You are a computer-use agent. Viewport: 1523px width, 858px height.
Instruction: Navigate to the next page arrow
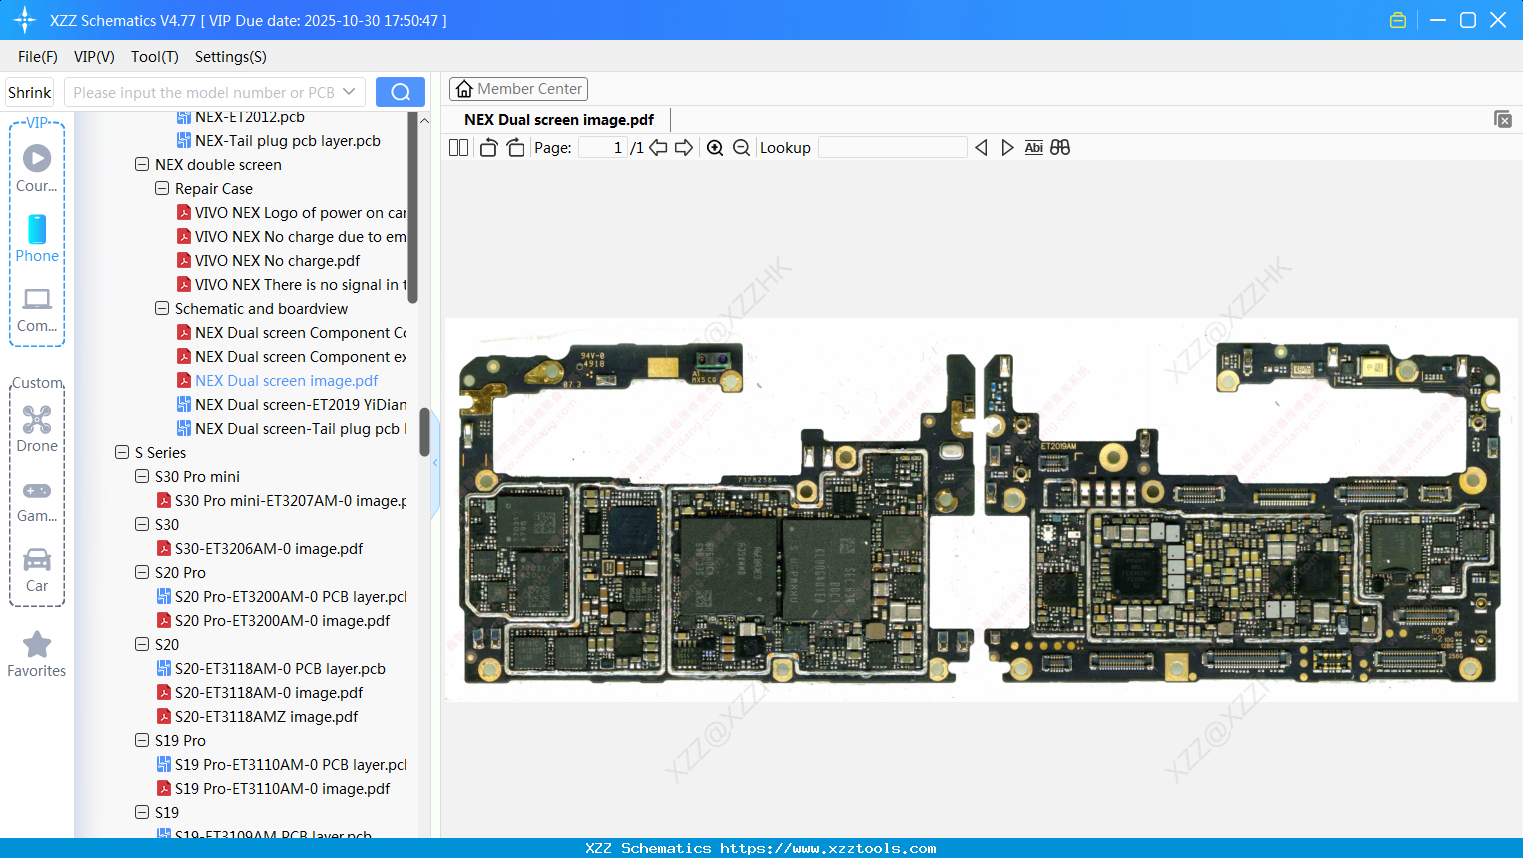coord(683,147)
